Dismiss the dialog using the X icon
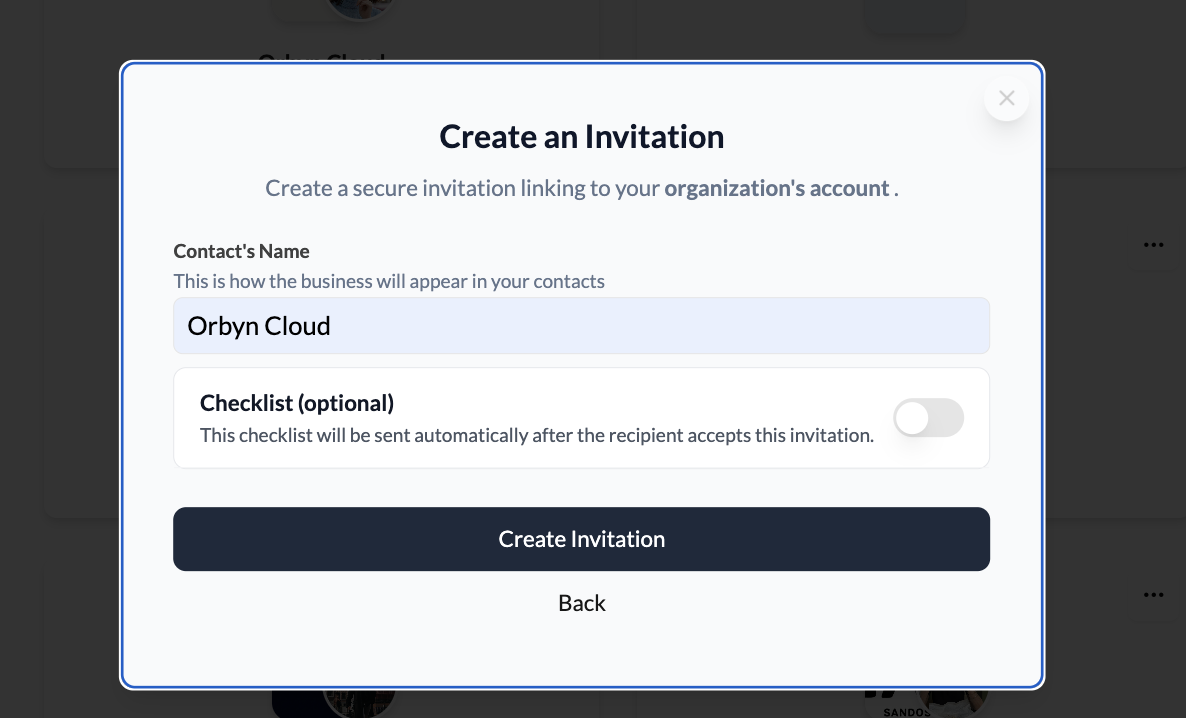Viewport: 1186px width, 718px height. 1006,98
